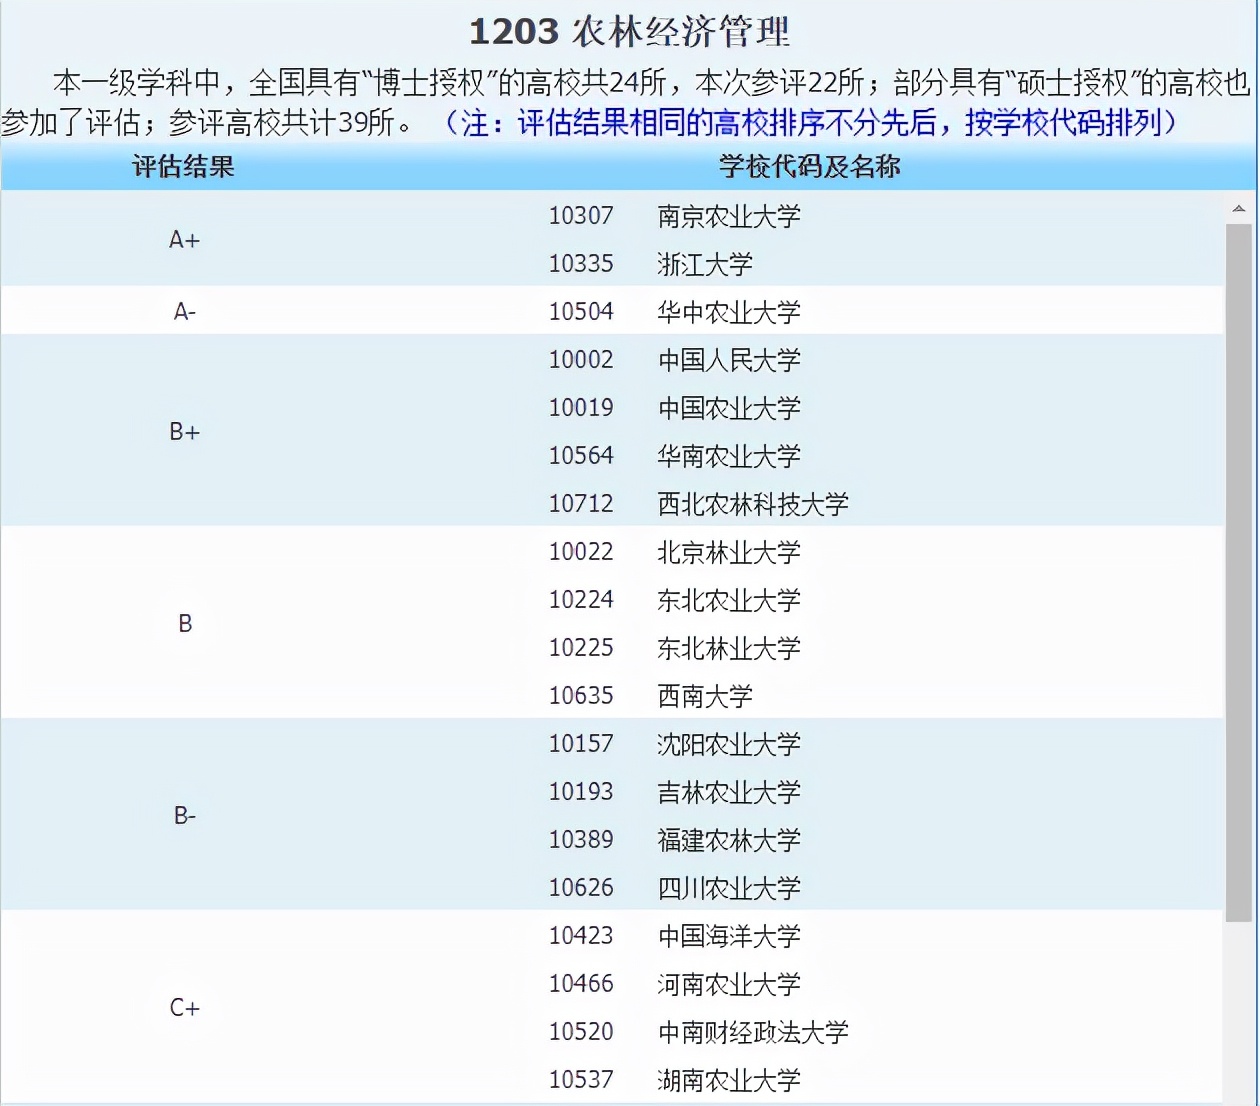
Task: Open the 中国人民大学 entry
Action: (x=728, y=360)
